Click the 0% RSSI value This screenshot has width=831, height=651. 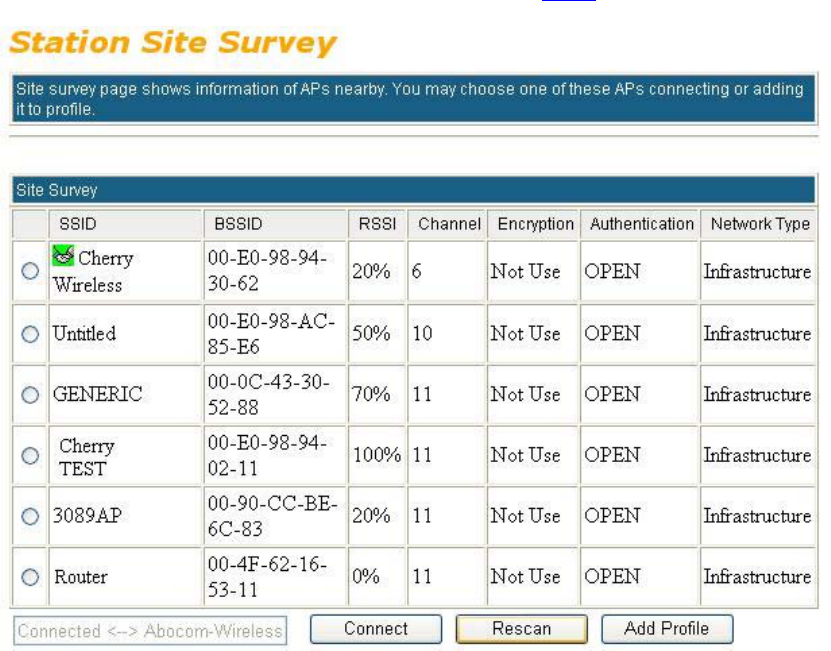(366, 577)
